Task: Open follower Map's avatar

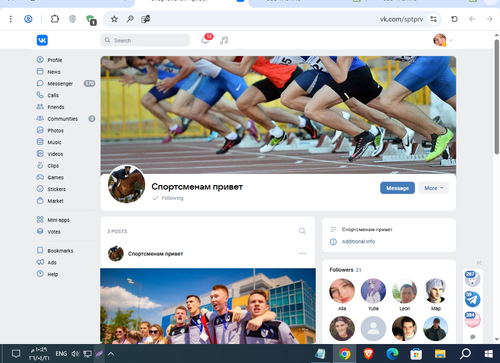Action: point(436,291)
